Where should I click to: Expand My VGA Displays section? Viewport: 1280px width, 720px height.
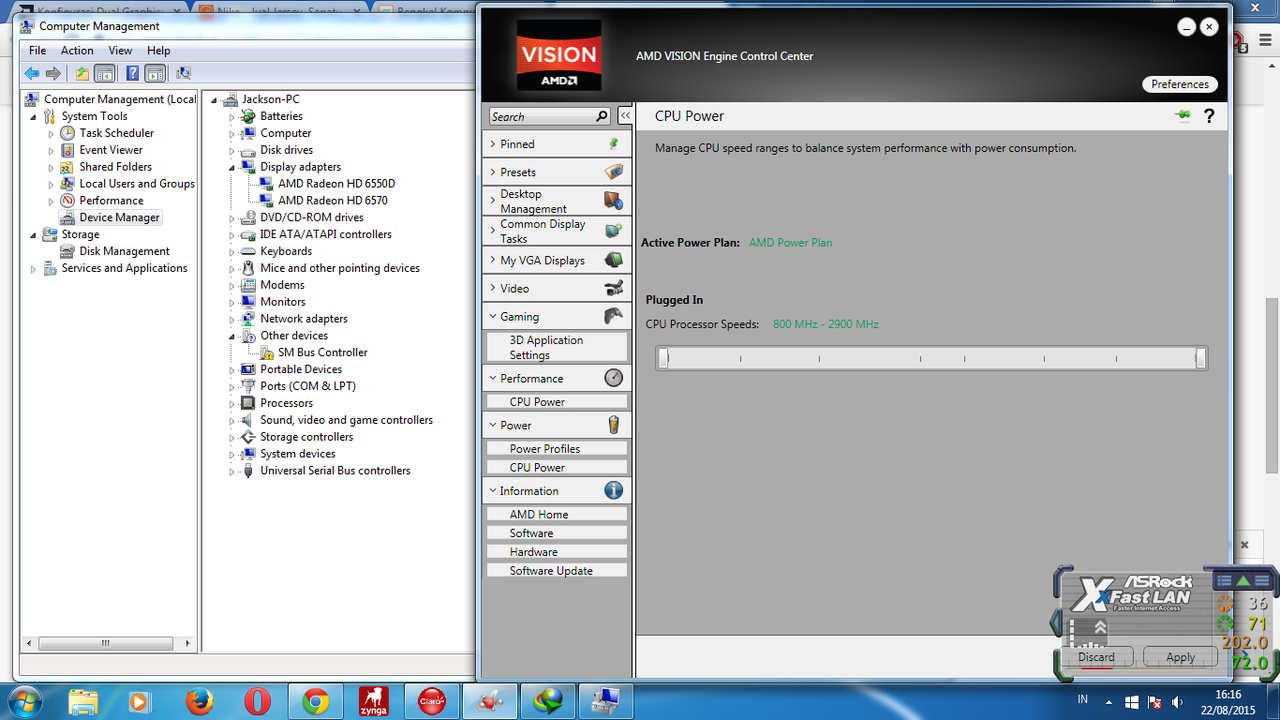557,260
